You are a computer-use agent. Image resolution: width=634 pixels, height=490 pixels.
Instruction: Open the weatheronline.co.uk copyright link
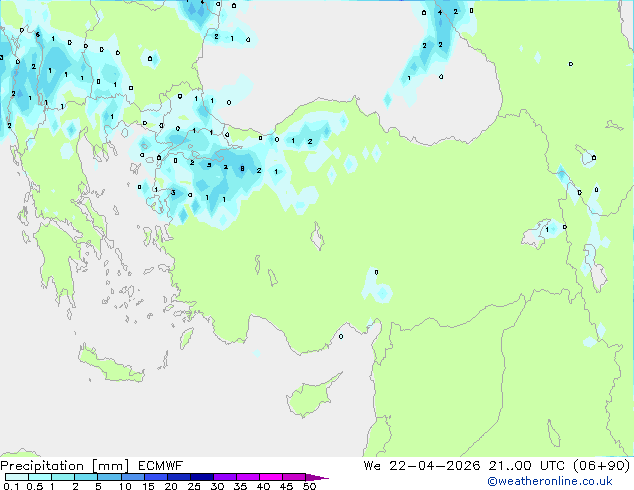pos(550,481)
